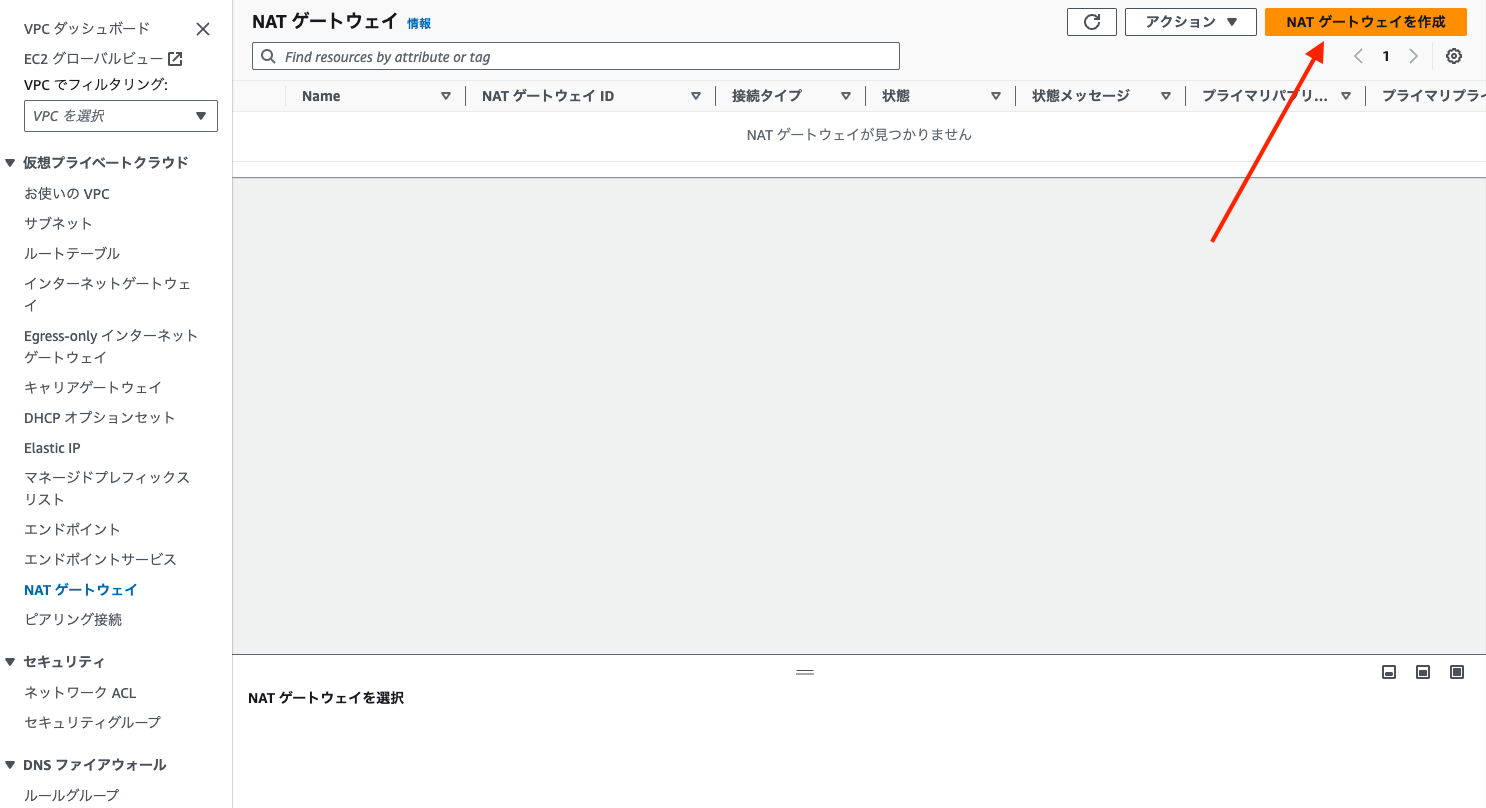Screen dimensions: 1486x808
Task: Navigate to サブネット
Action: pyautogui.click(x=58, y=223)
